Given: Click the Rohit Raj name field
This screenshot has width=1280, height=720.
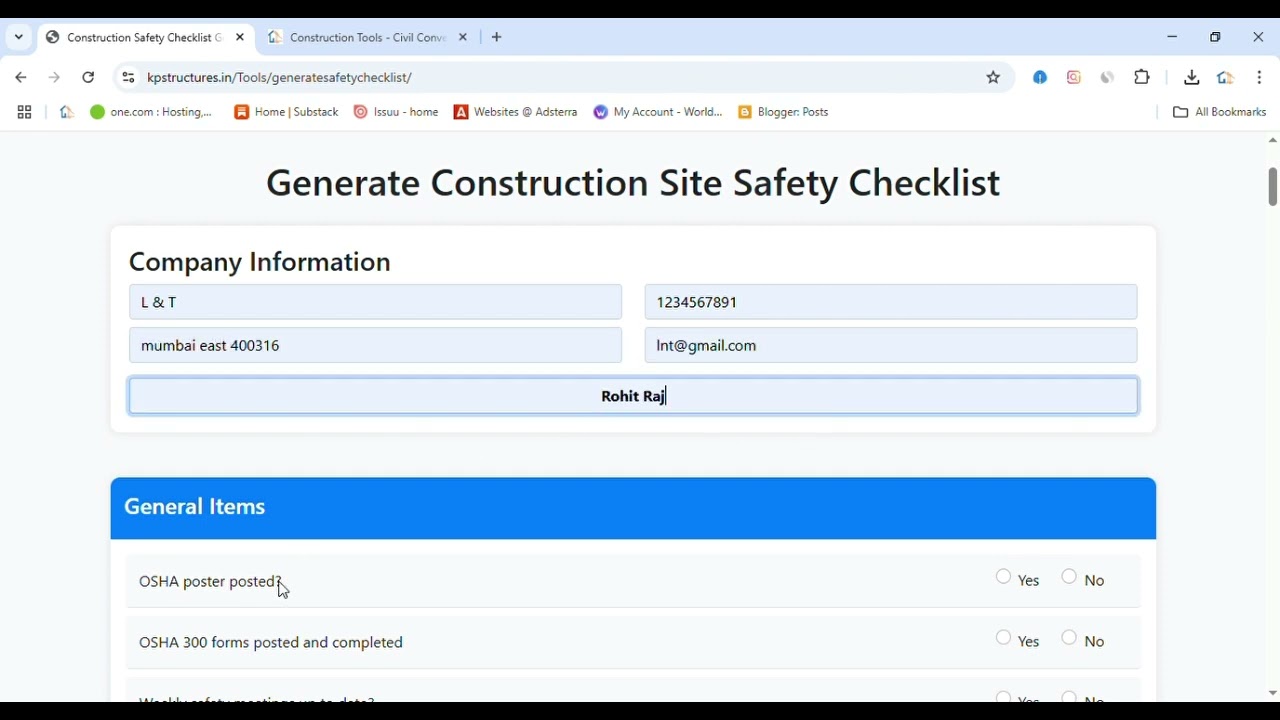Looking at the screenshot, I should click(x=634, y=397).
